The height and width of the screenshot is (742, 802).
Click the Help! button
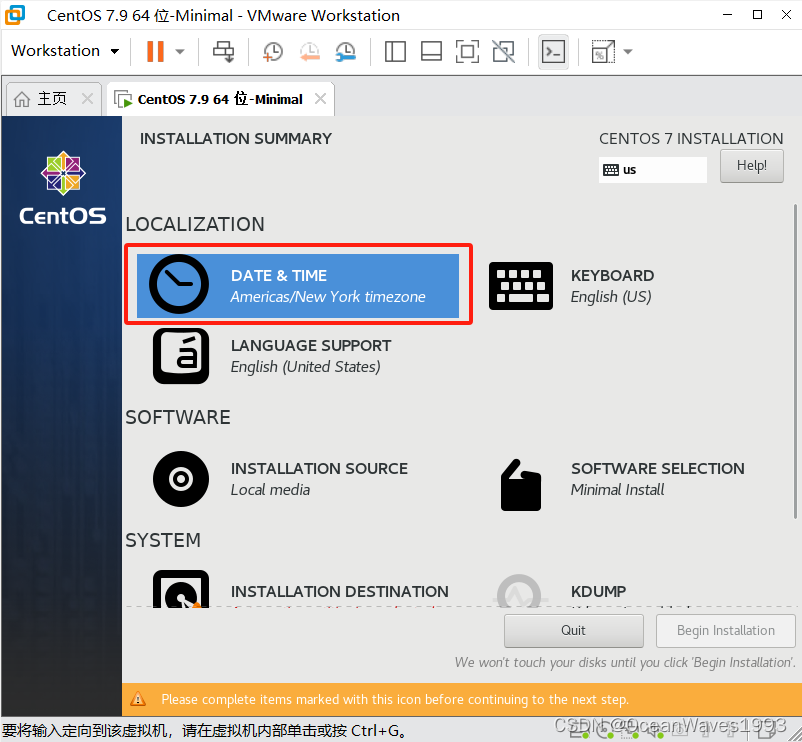tap(751, 166)
